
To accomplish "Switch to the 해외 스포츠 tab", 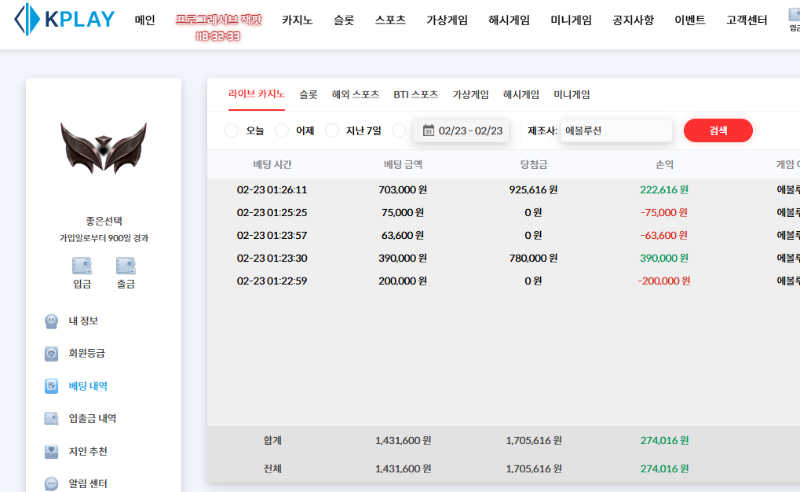I will [x=356, y=94].
